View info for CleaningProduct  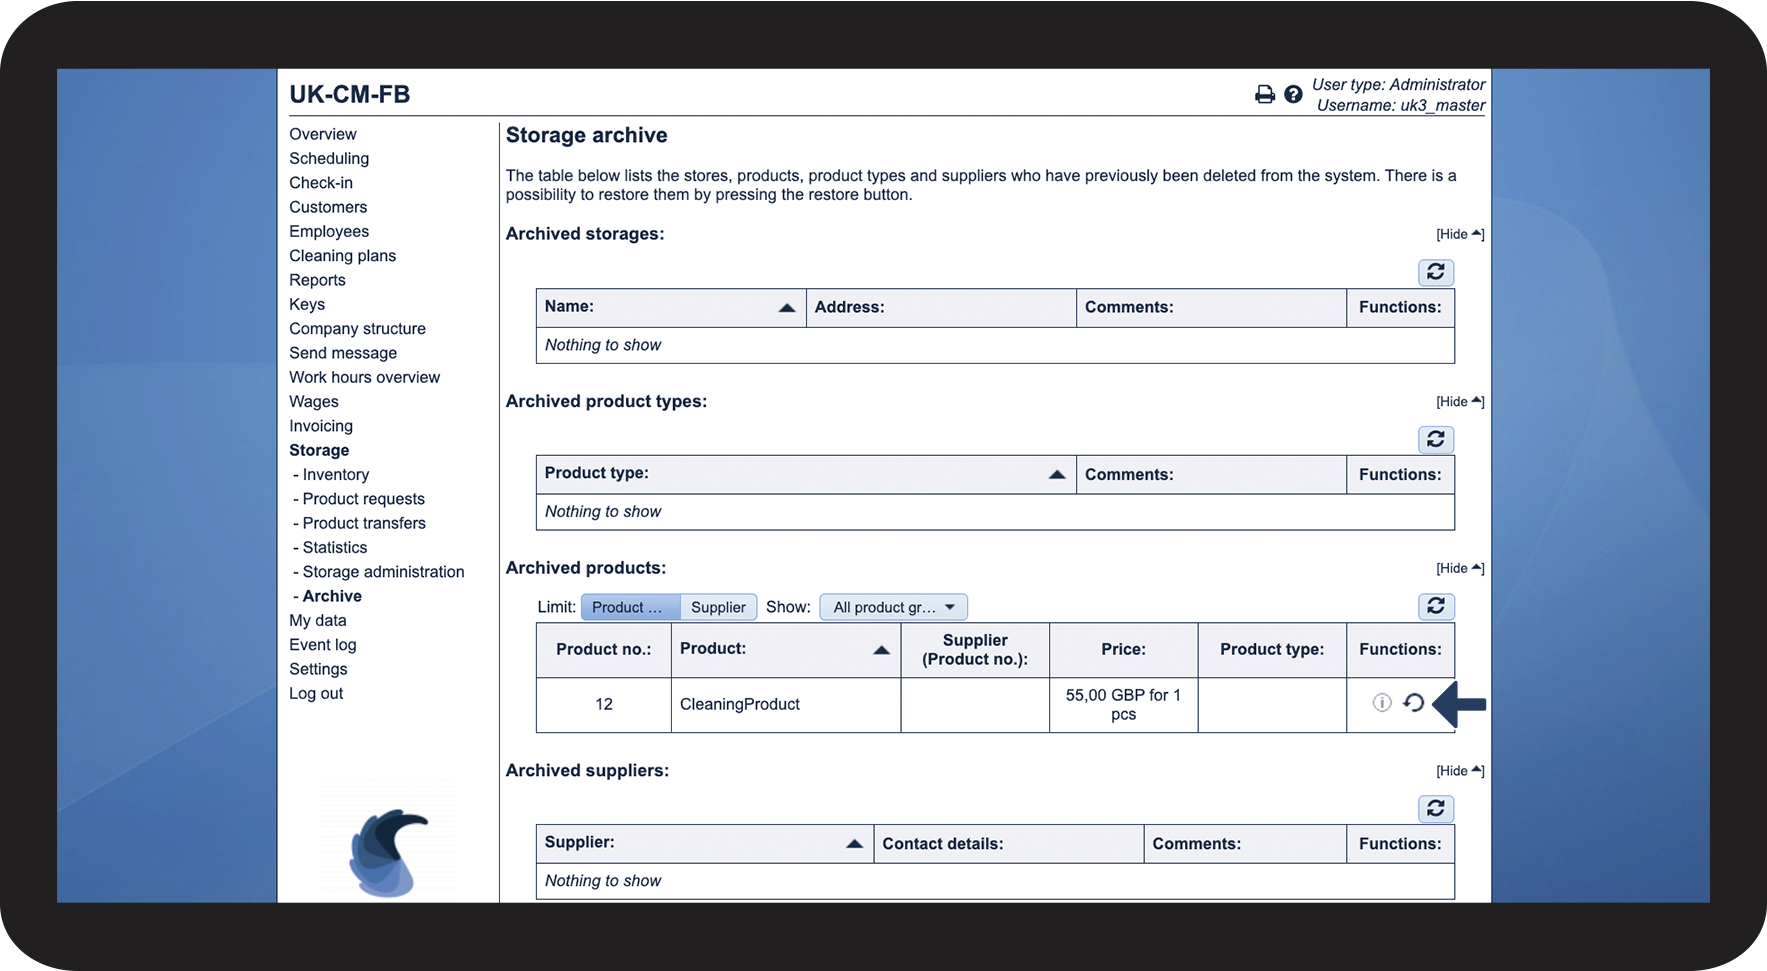coord(1382,703)
